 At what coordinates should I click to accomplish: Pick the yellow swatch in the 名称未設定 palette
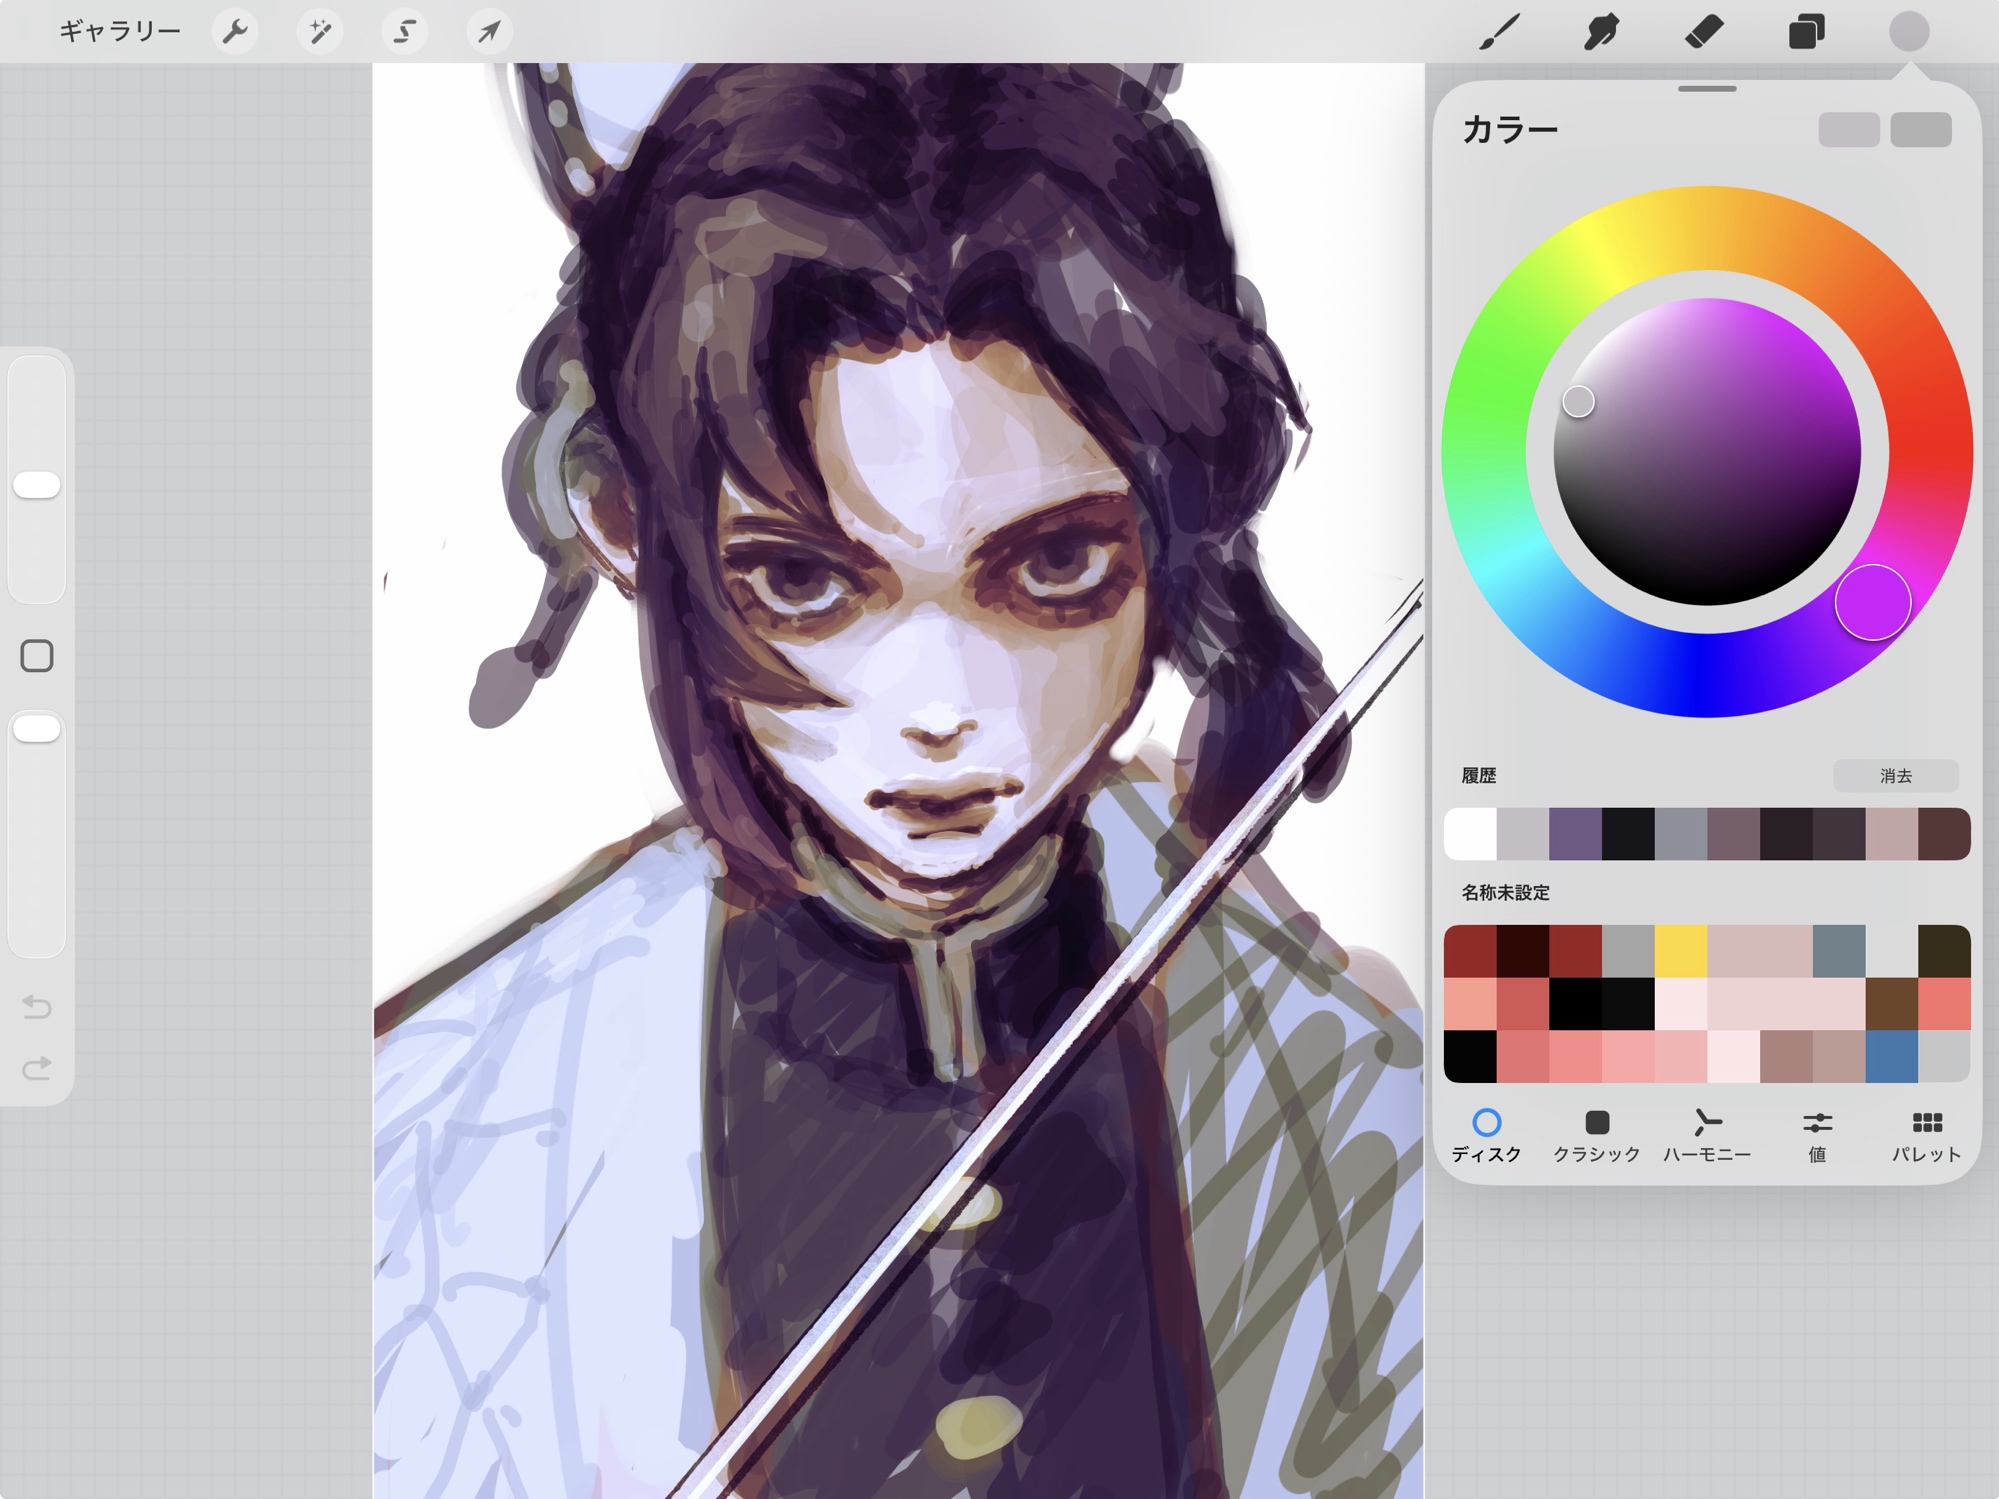(1680, 951)
